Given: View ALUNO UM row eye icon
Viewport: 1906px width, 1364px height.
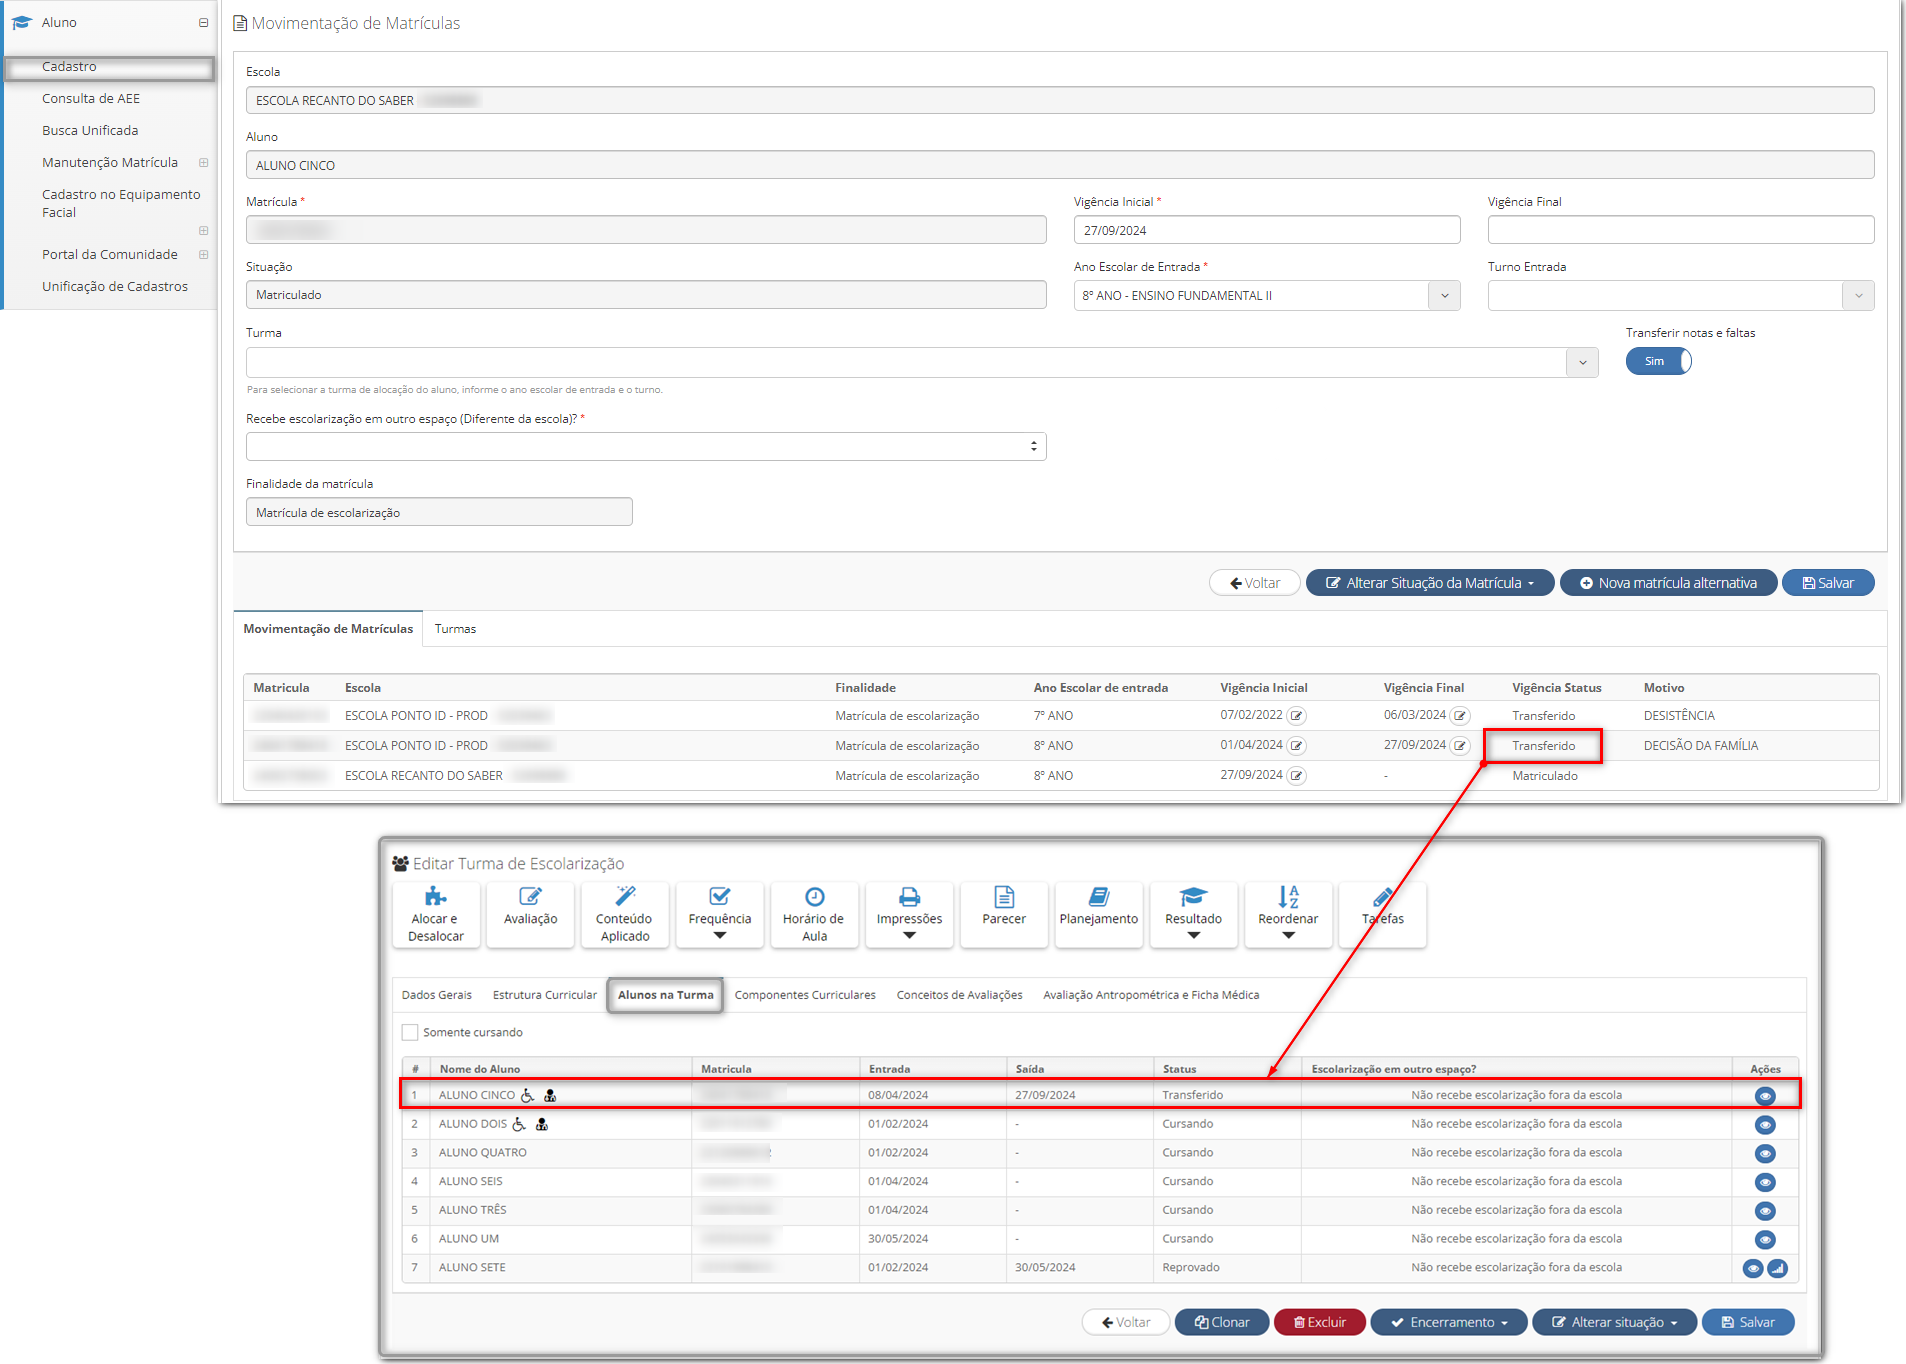Looking at the screenshot, I should click(x=1765, y=1240).
